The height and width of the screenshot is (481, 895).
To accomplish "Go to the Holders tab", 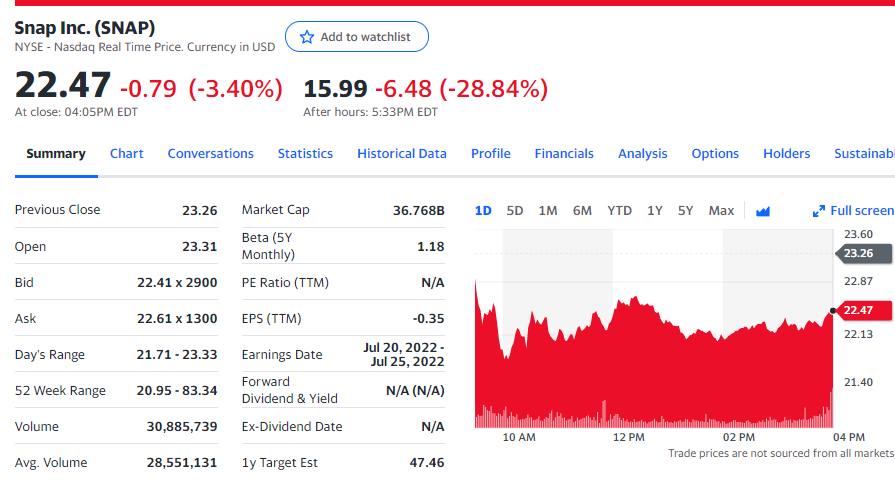I will click(787, 153).
